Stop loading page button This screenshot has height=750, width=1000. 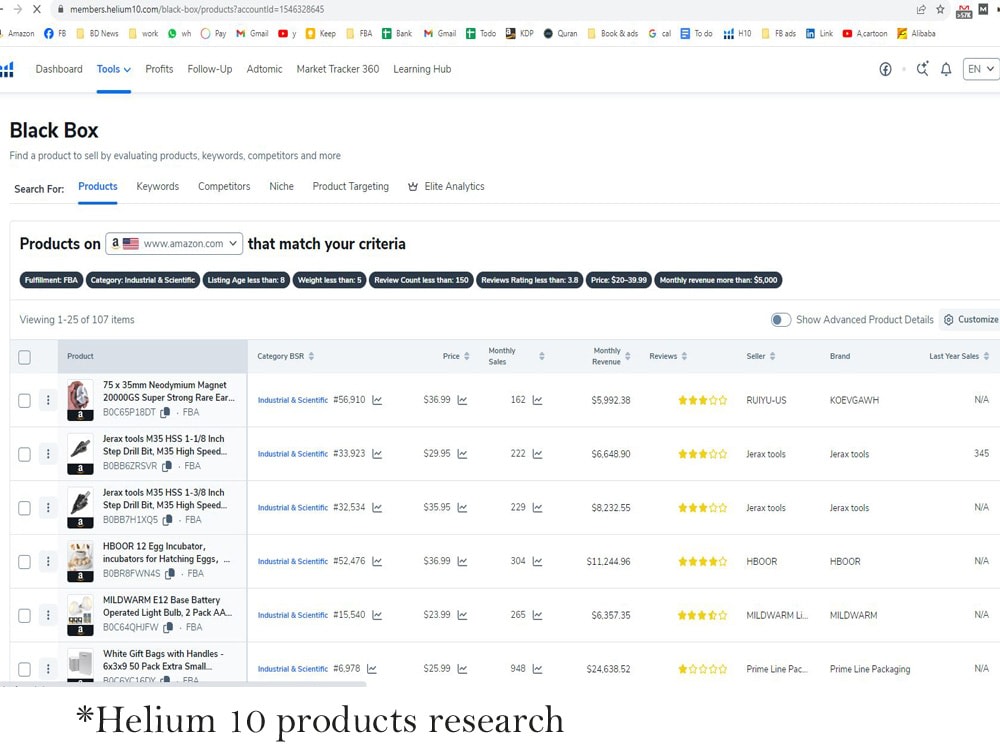coord(36,10)
